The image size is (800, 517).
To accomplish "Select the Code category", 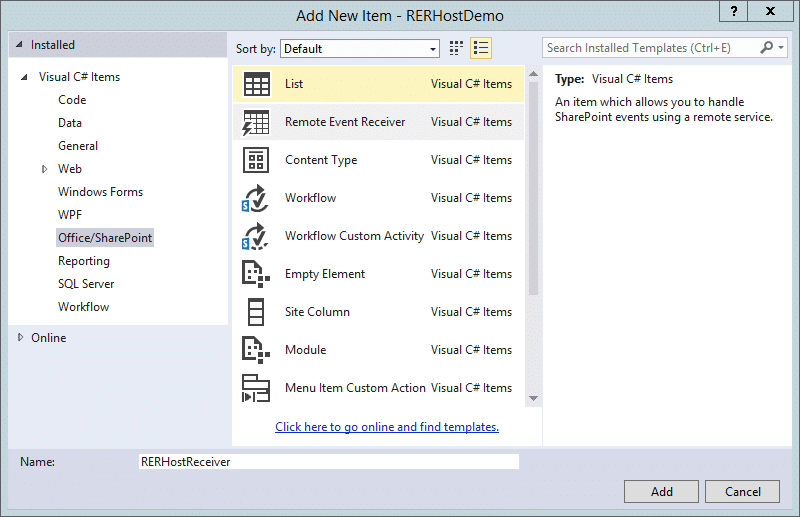I will tap(72, 100).
